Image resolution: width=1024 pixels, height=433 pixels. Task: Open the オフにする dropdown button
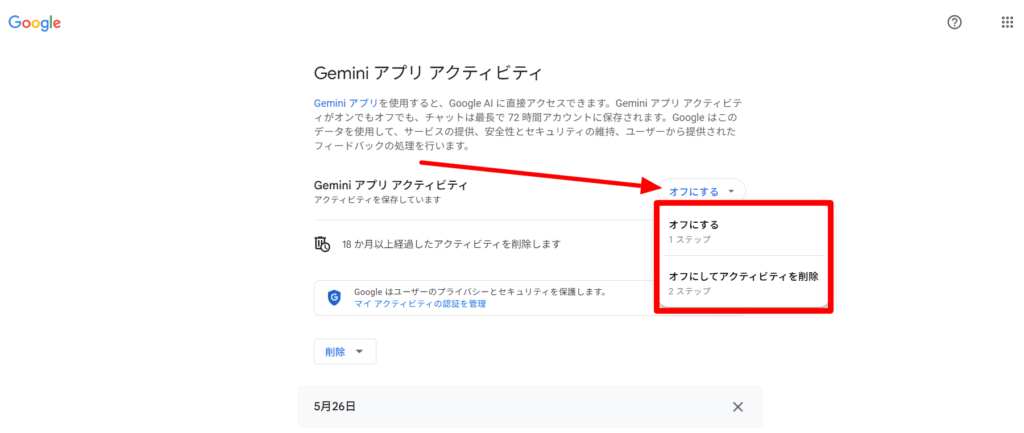701,191
